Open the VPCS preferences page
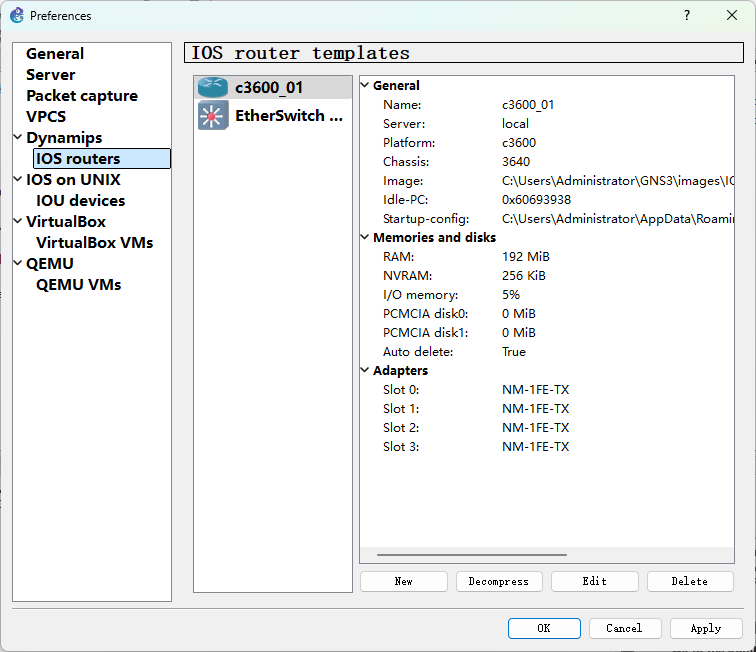The height and width of the screenshot is (652, 756). (x=46, y=116)
